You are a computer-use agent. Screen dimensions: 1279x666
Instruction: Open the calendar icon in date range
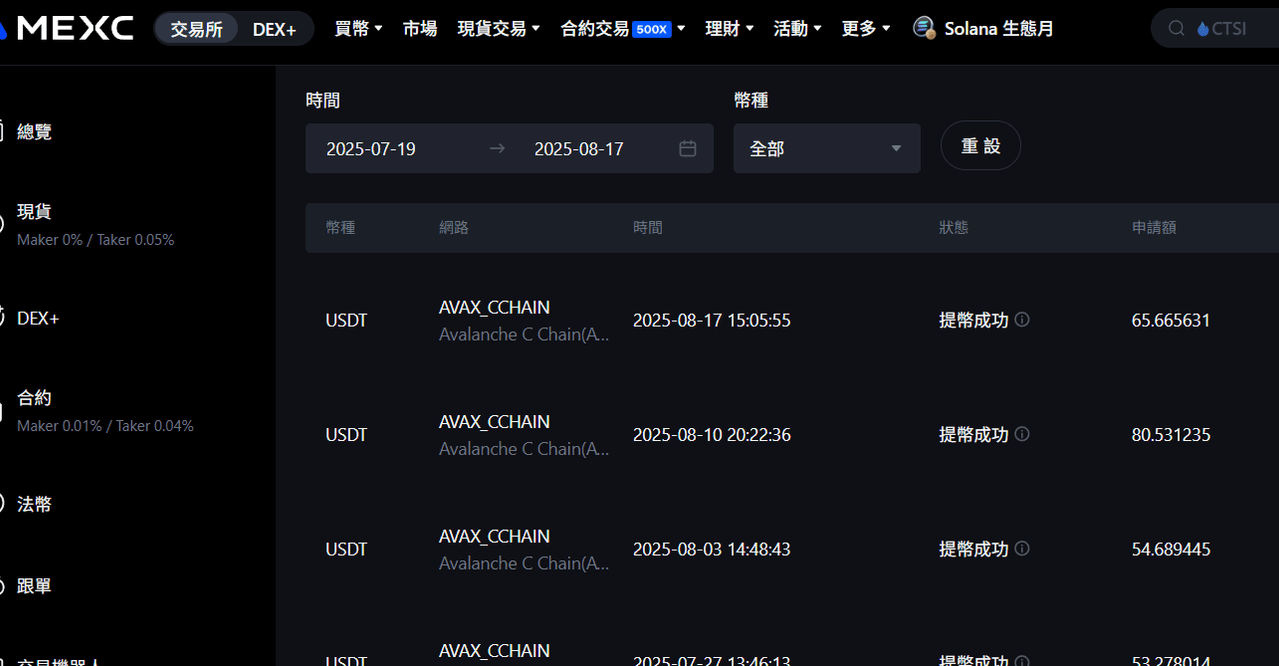[688, 148]
